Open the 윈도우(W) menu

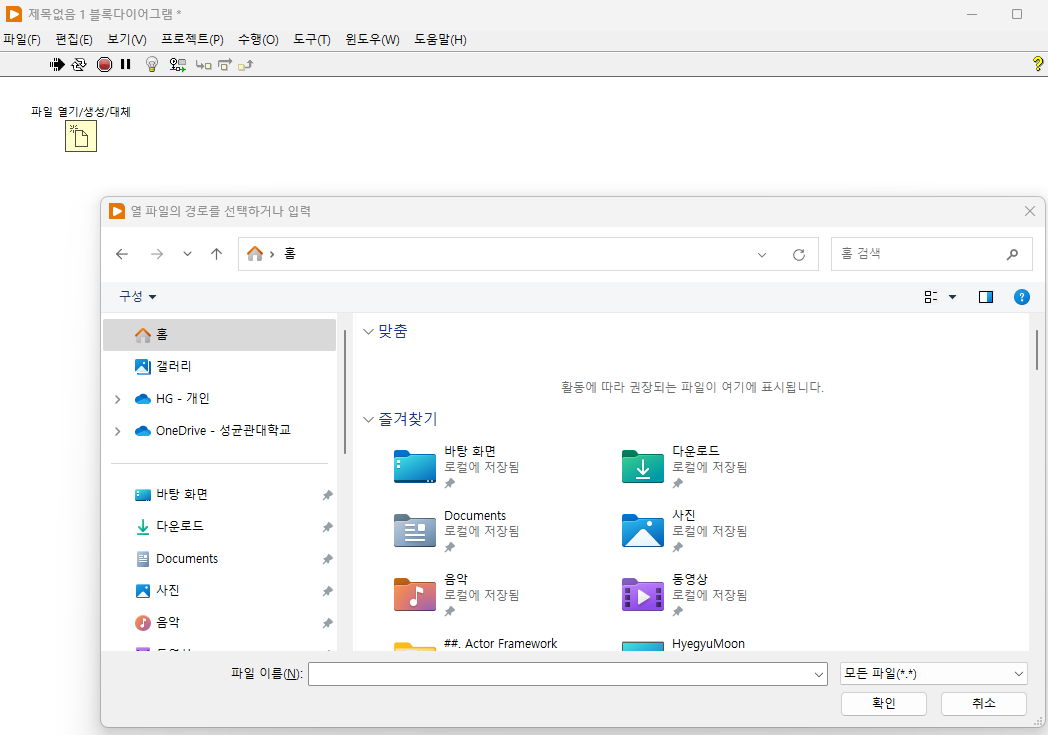372,39
